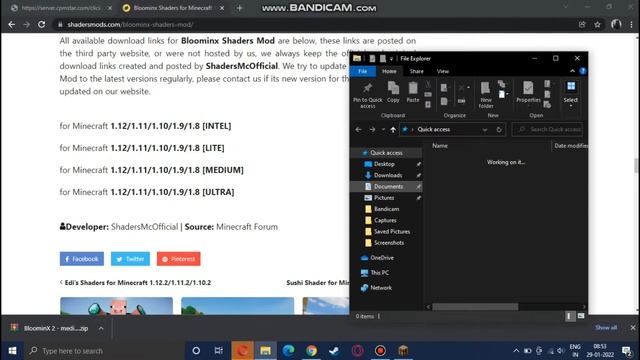Screen dimensions: 640x360
Task: Switch to the Home ribbon tab
Action: pos(389,71)
